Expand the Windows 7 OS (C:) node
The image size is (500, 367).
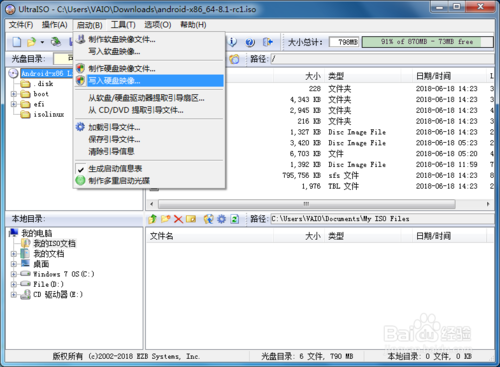14,274
